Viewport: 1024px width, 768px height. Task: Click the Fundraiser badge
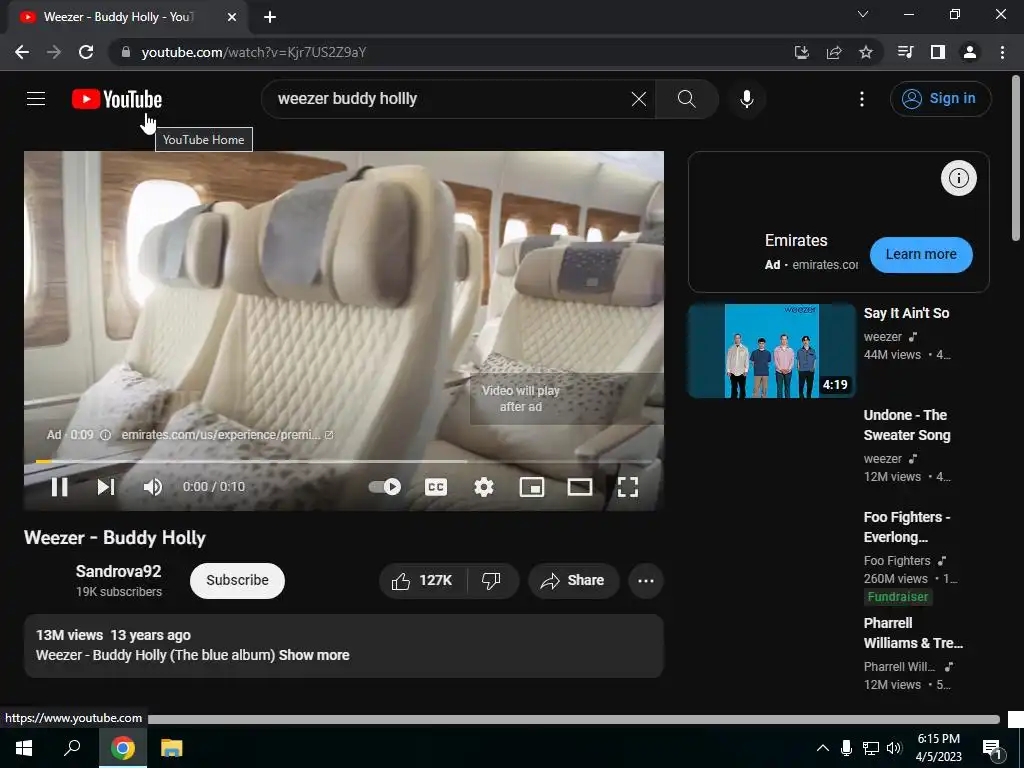[x=897, y=596]
